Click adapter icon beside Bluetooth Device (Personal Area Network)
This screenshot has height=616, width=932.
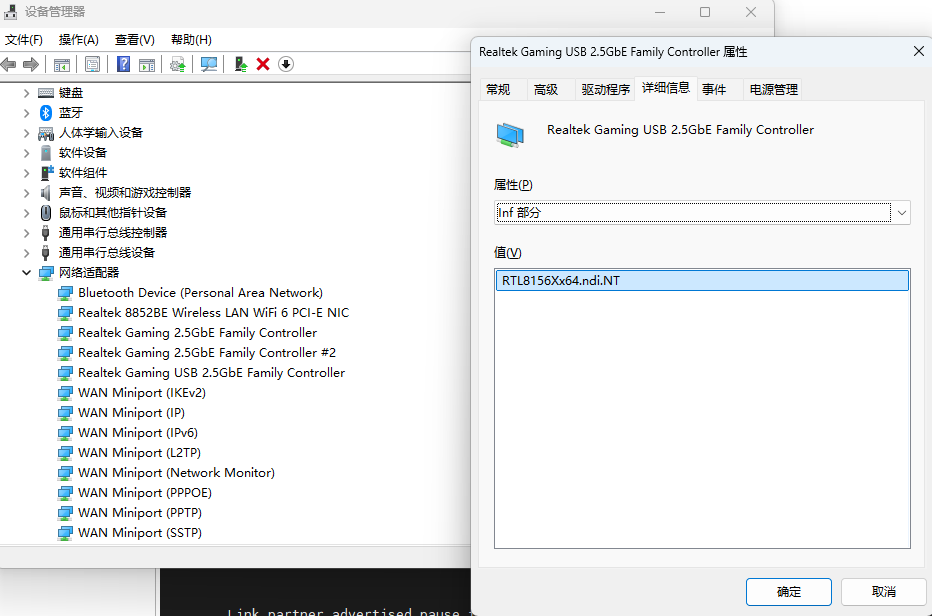point(65,293)
